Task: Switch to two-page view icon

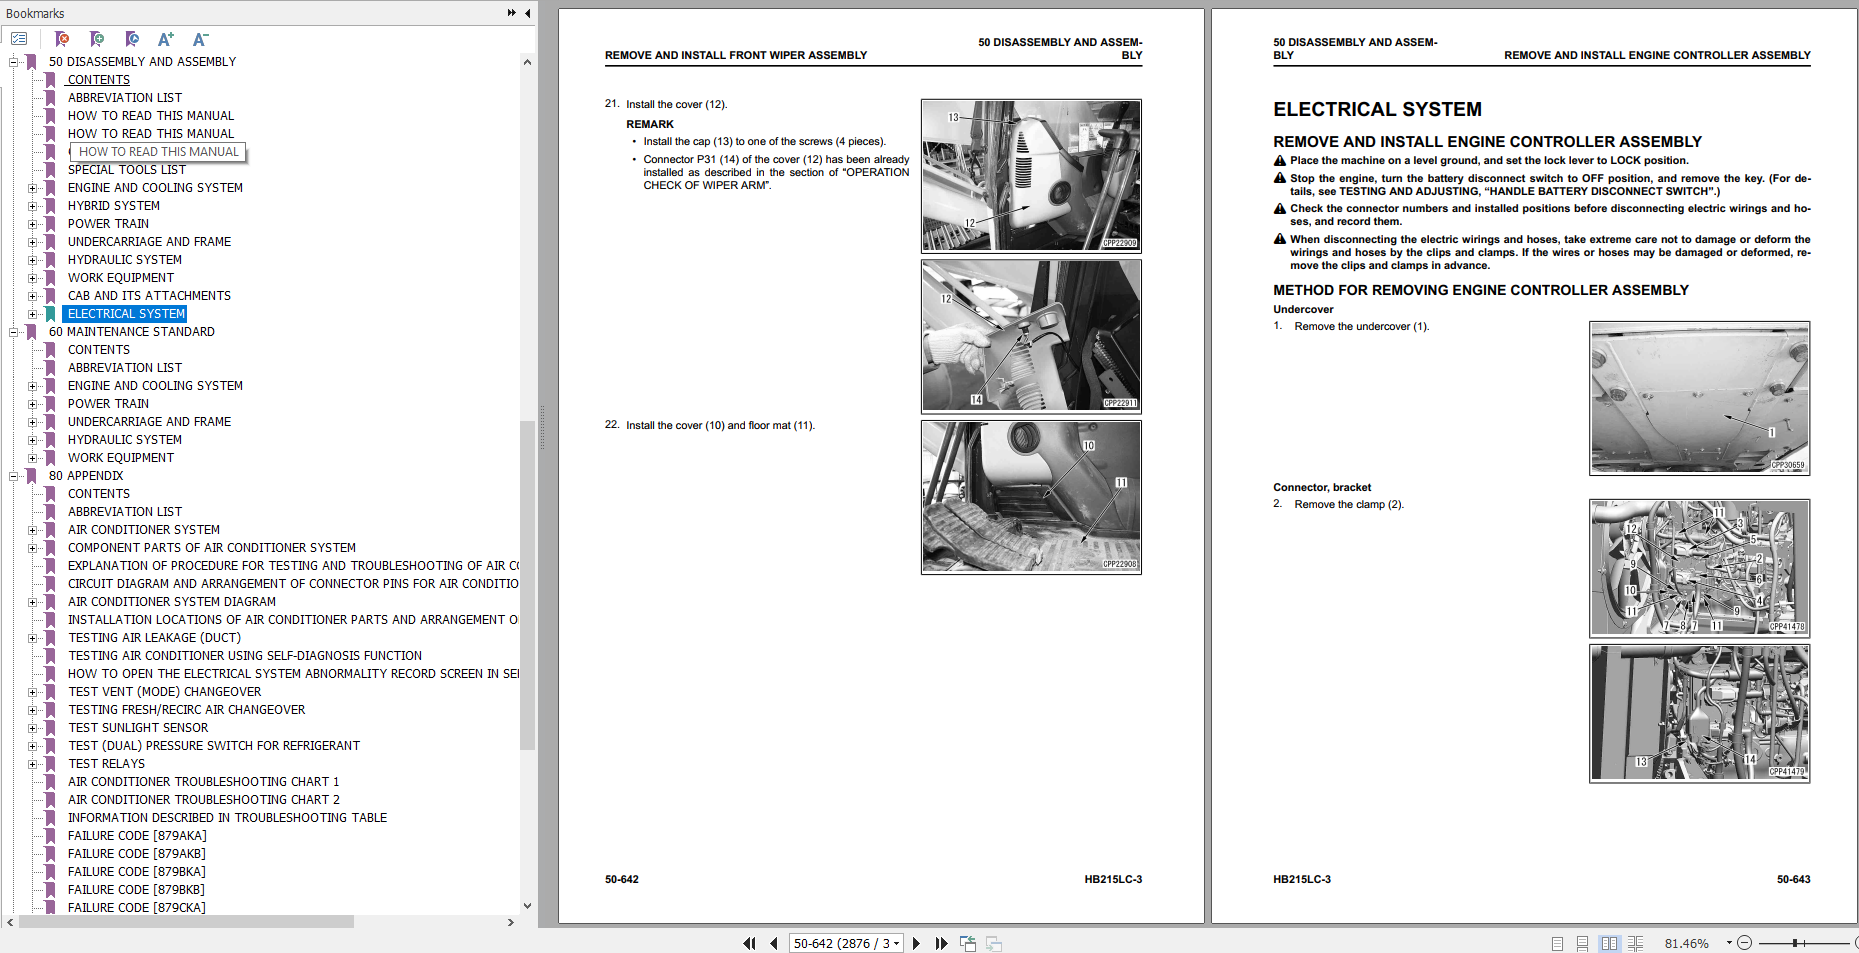Action: pos(1609,943)
